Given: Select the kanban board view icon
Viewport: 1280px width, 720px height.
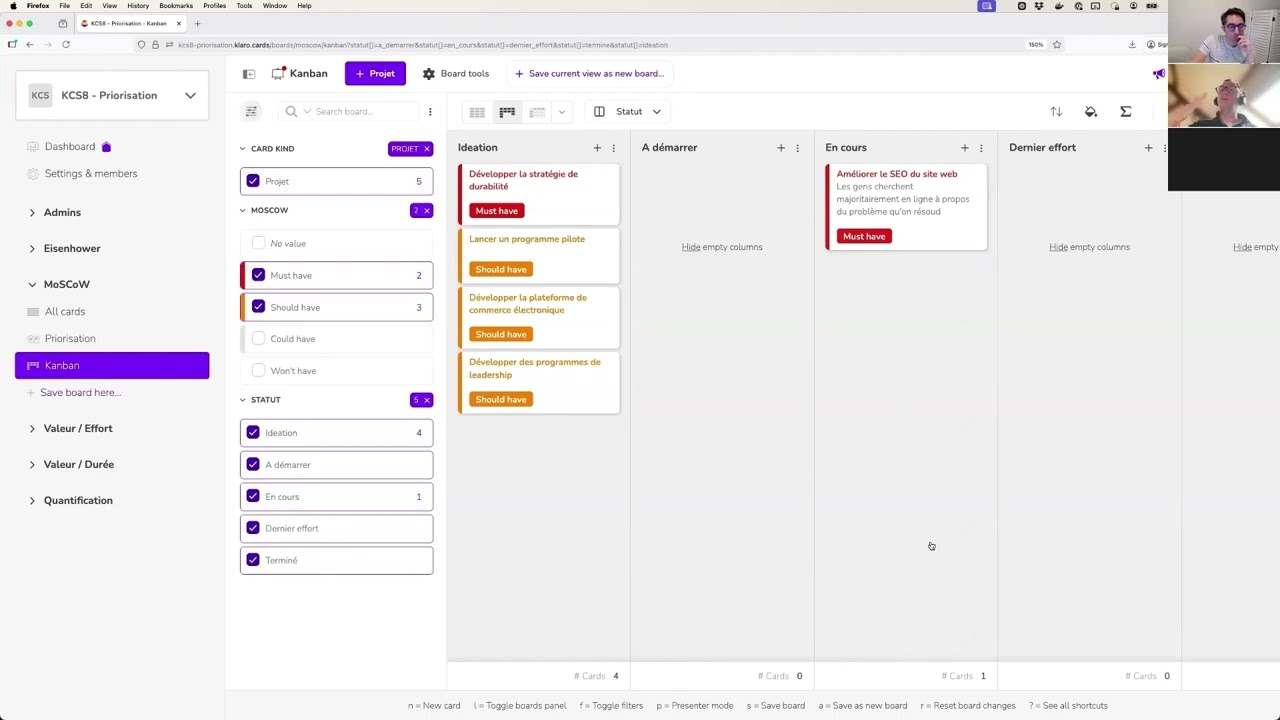Looking at the screenshot, I should 507,112.
